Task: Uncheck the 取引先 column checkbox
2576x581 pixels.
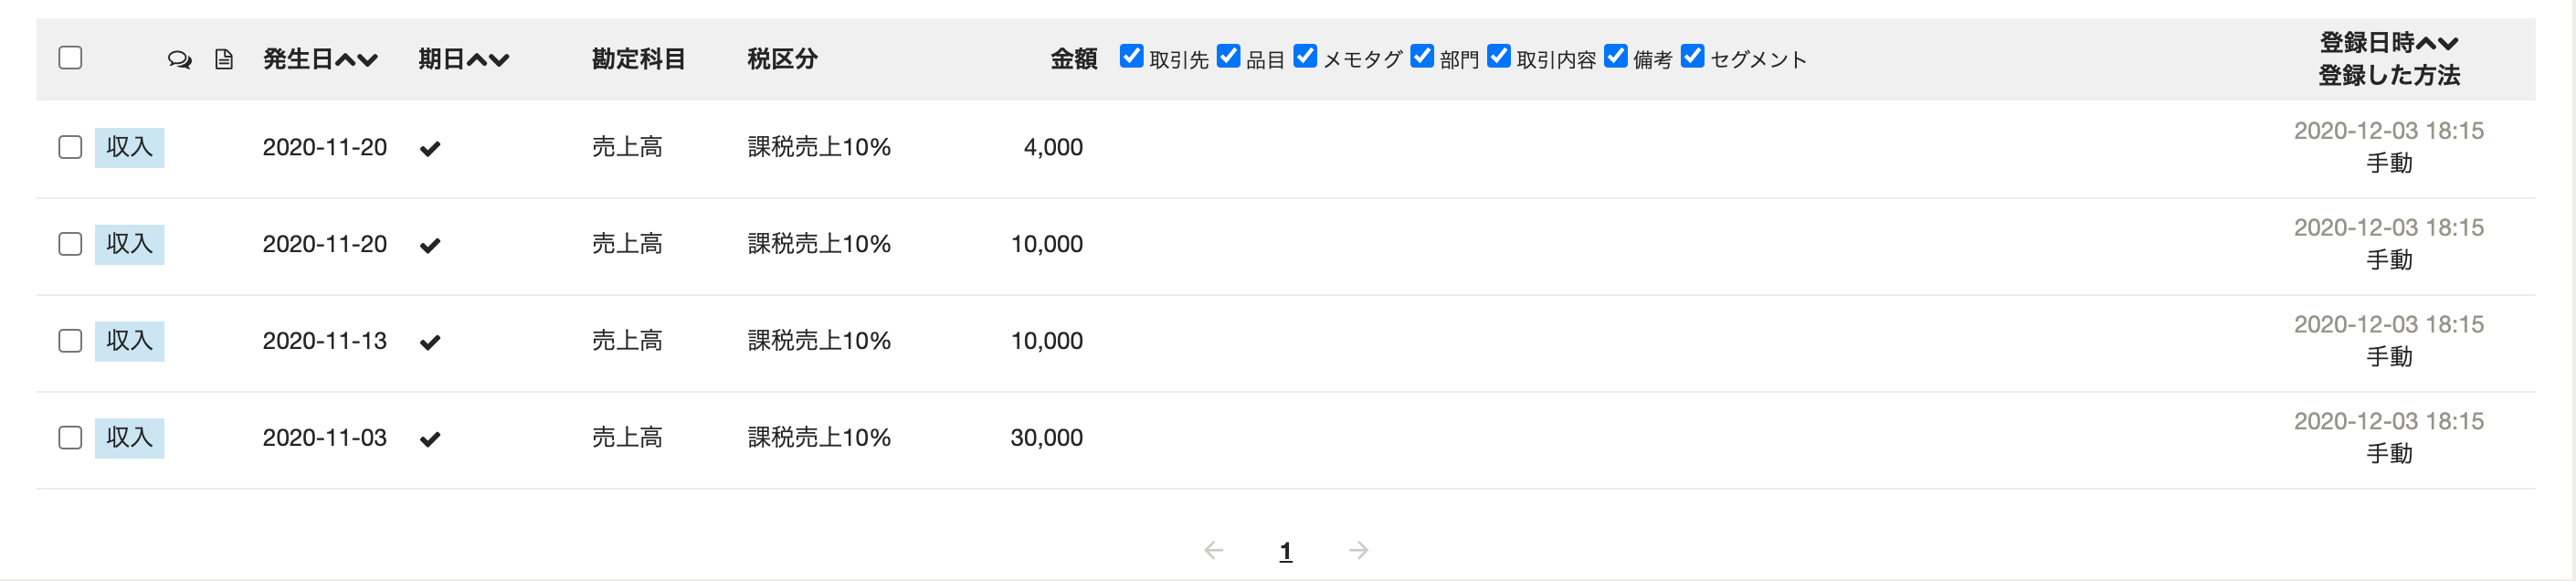Action: tap(1131, 56)
